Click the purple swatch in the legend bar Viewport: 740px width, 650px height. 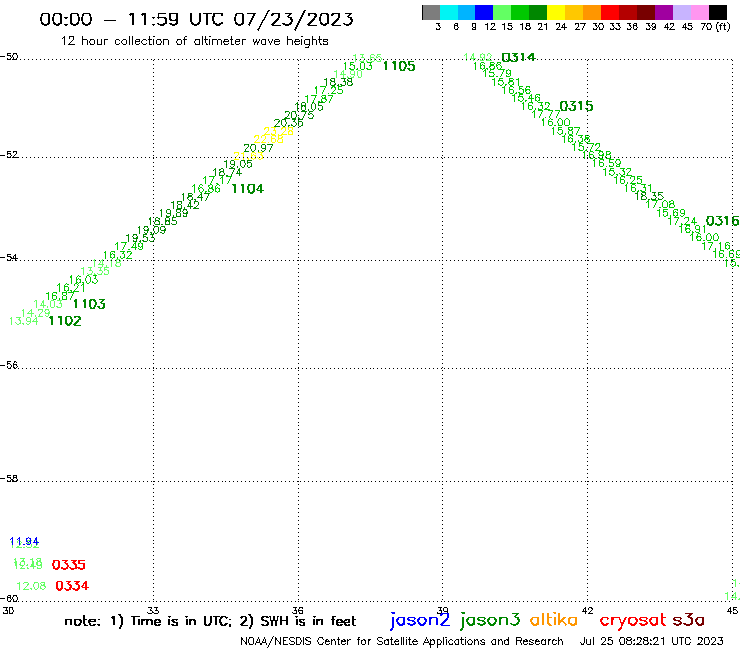[664, 12]
